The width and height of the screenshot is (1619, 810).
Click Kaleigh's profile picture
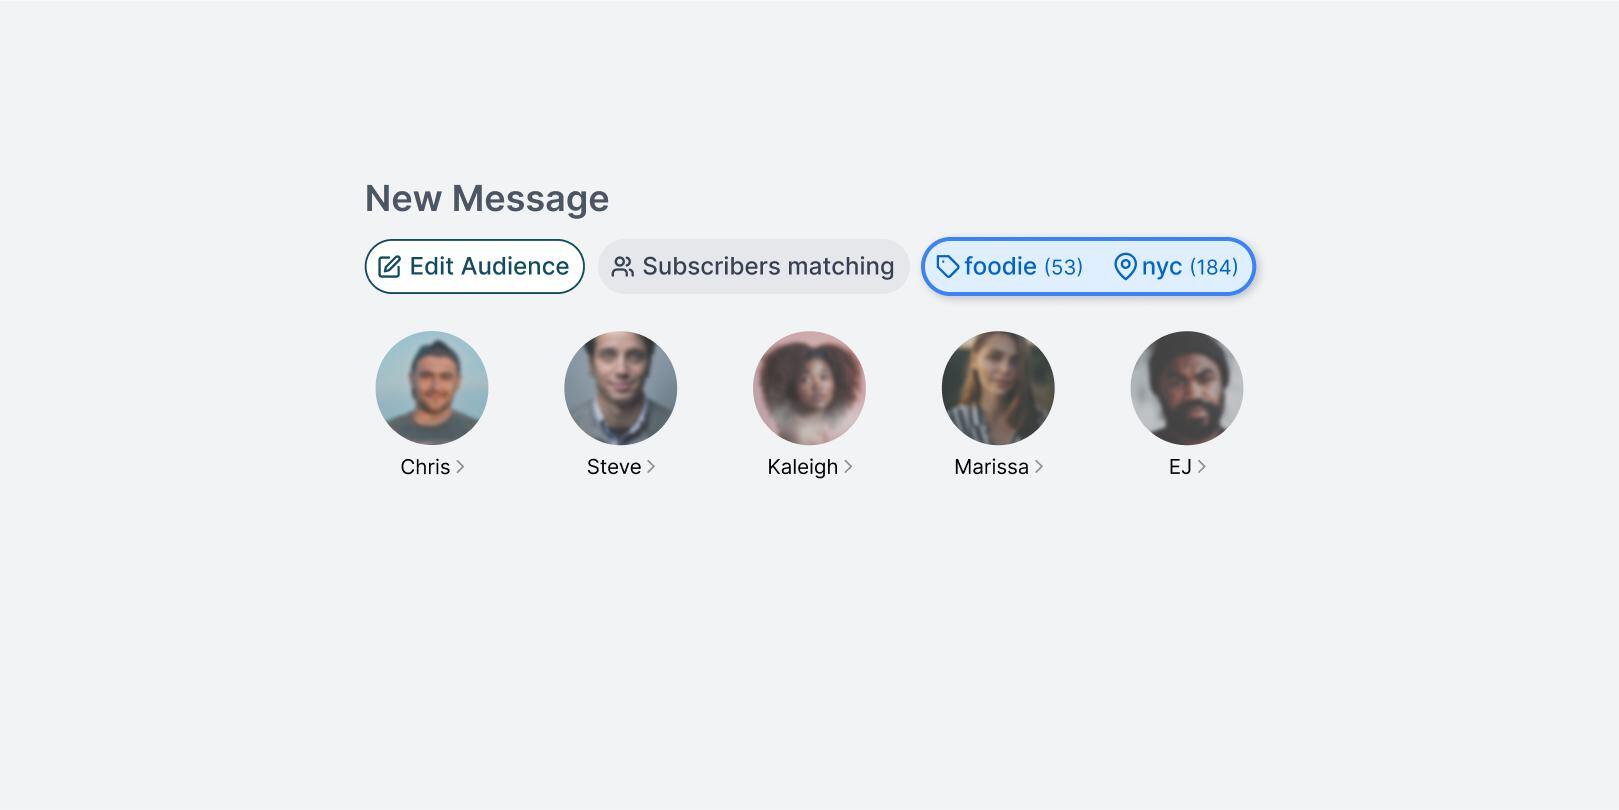tap(809, 388)
